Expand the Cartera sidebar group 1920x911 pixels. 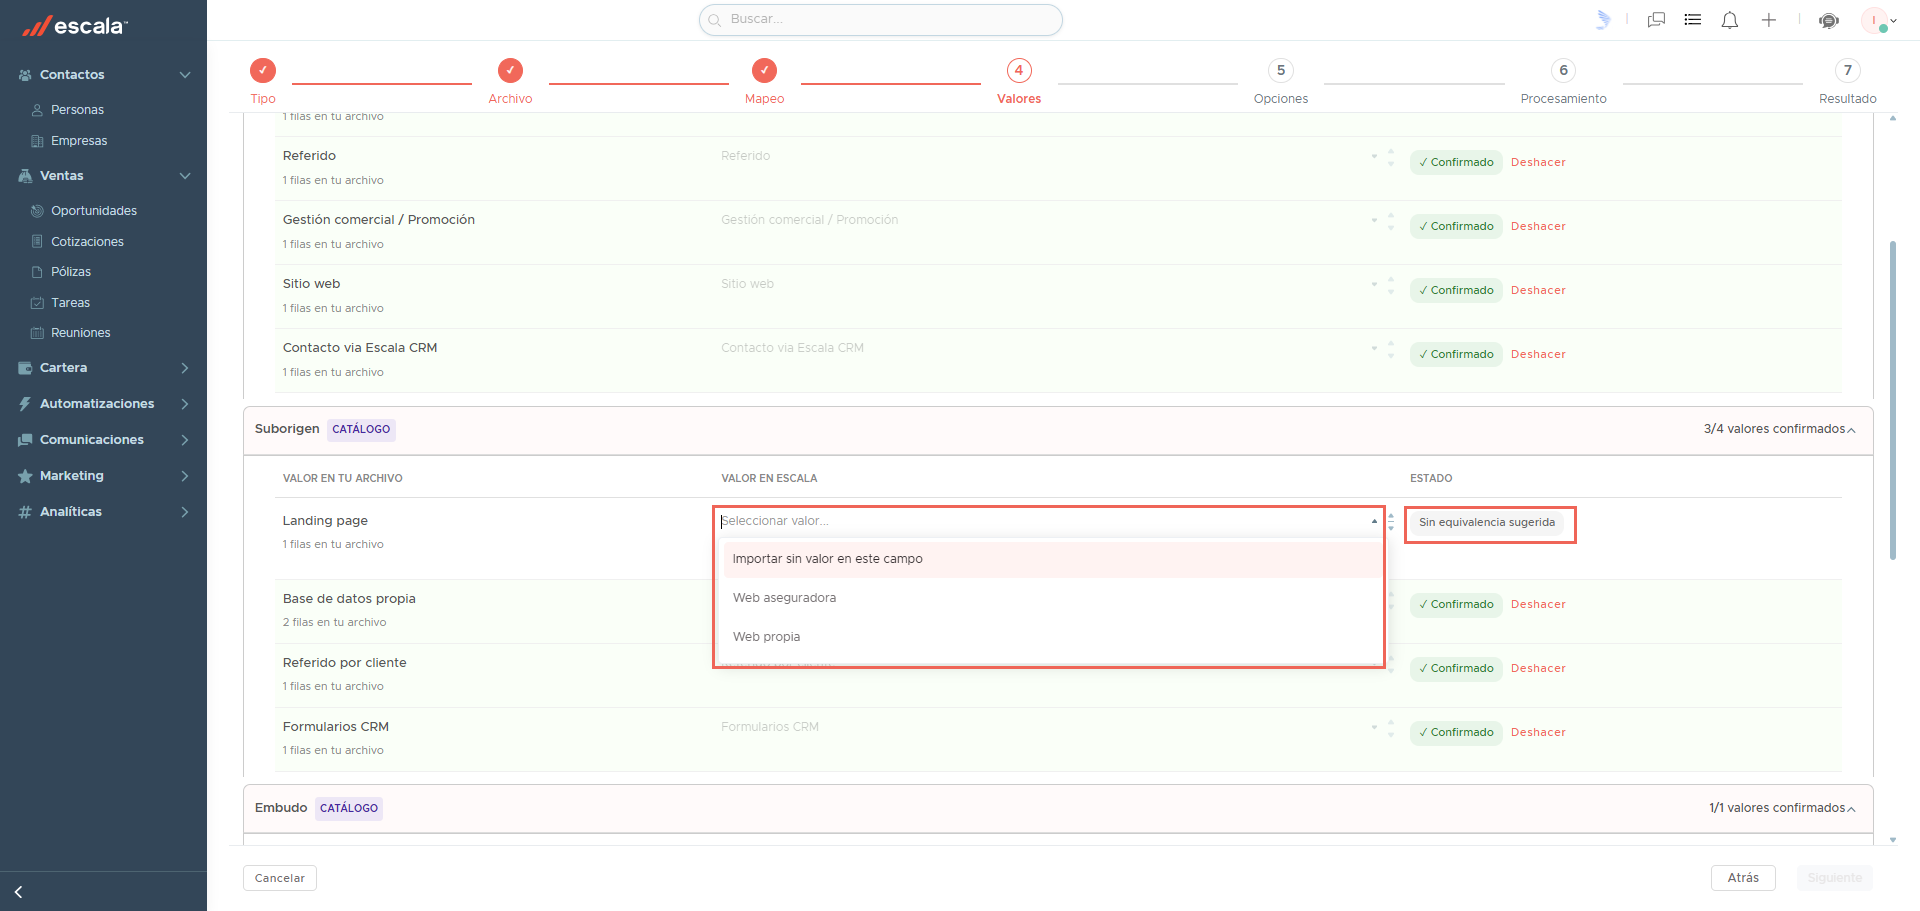pyautogui.click(x=185, y=368)
